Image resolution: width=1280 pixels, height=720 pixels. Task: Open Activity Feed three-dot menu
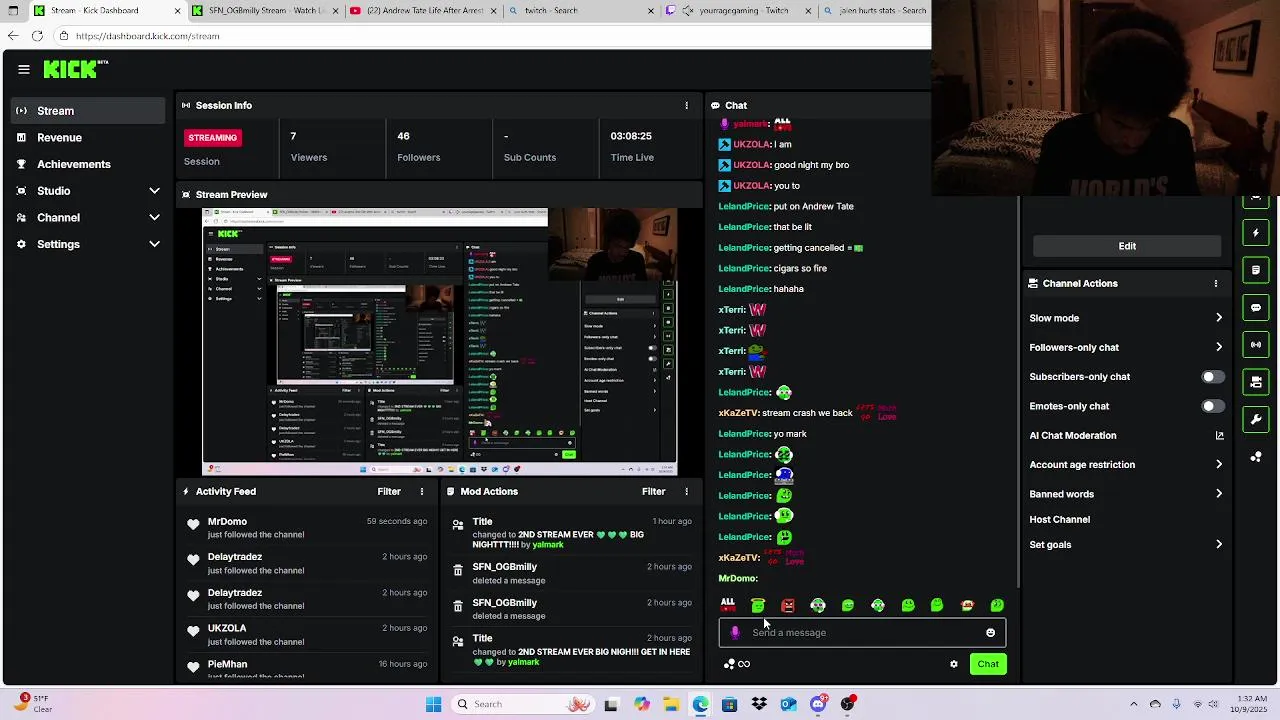422,491
